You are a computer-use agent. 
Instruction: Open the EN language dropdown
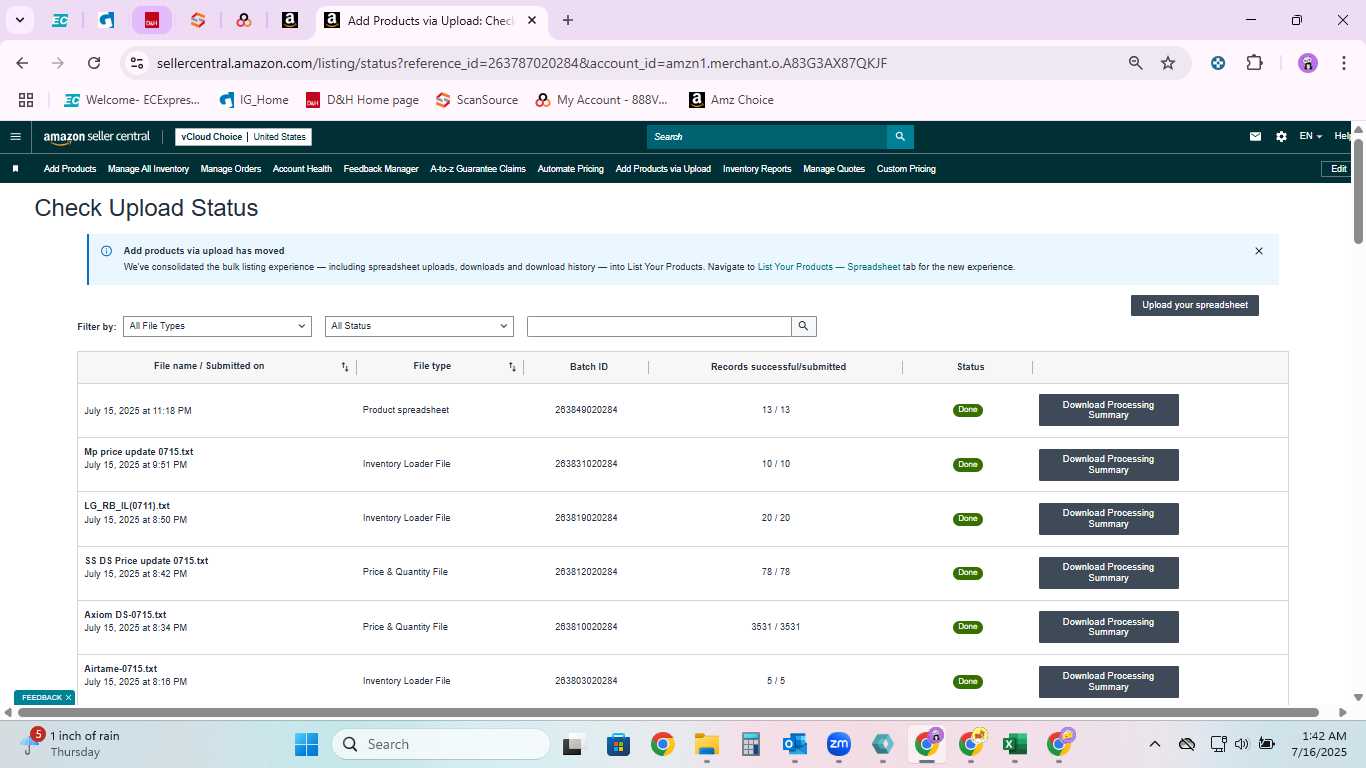[x=1310, y=137]
